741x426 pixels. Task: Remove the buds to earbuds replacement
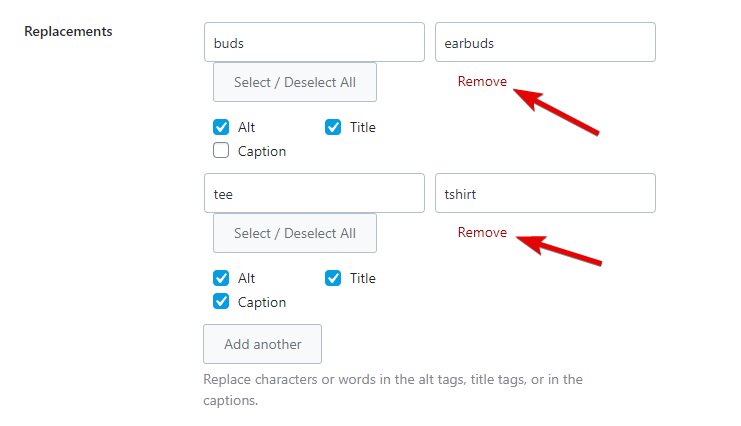[x=482, y=82]
